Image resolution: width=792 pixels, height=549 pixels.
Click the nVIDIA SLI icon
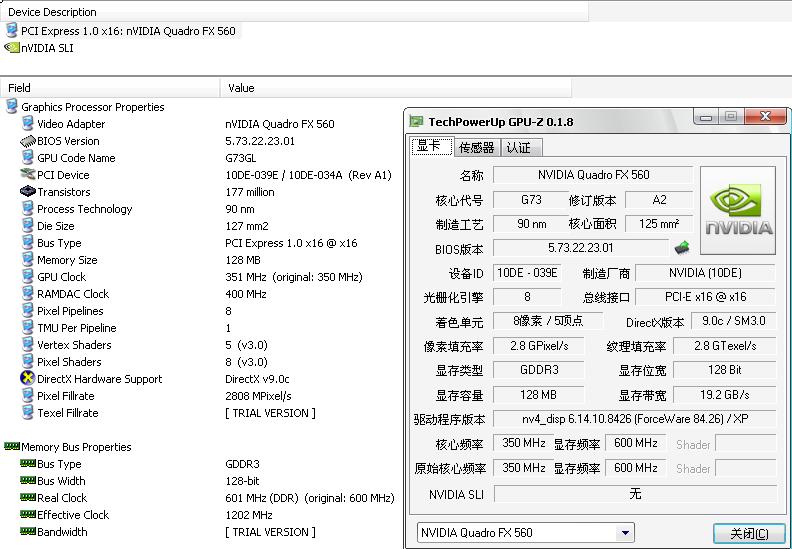pyautogui.click(x=11, y=47)
